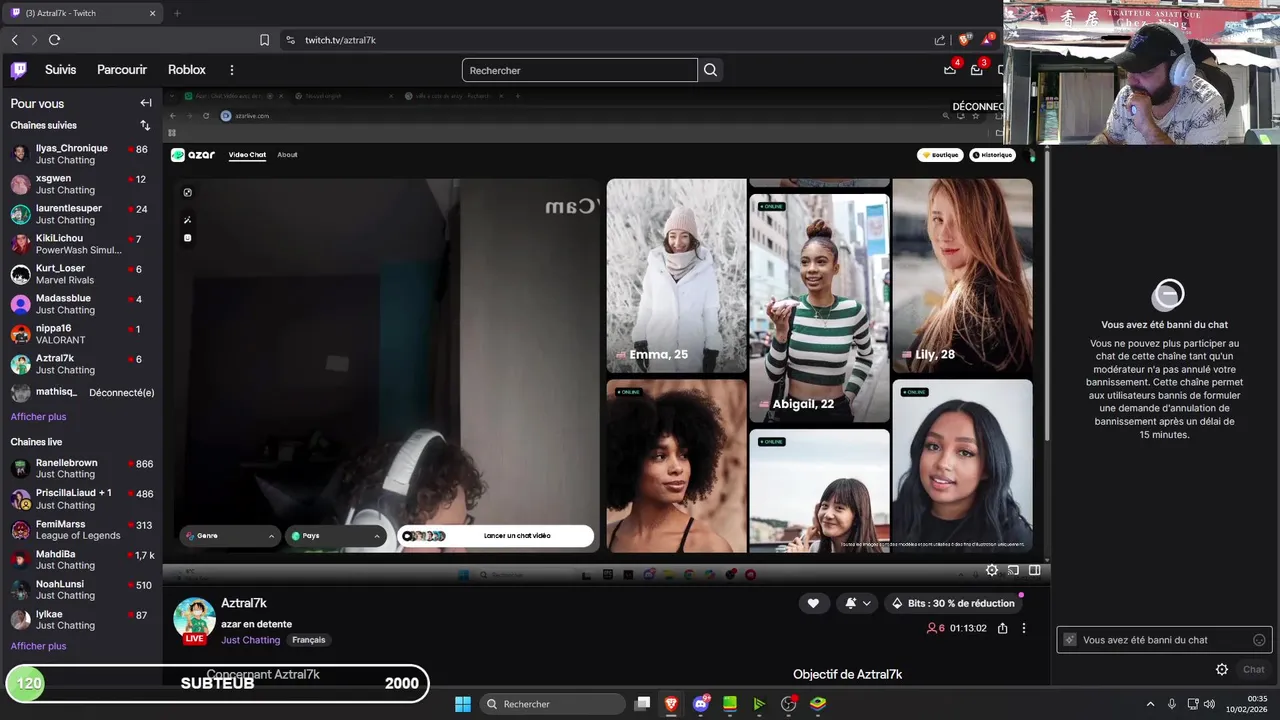Open FemiMarss League of Legends channel
The image size is (1280, 720).
click(x=81, y=529)
